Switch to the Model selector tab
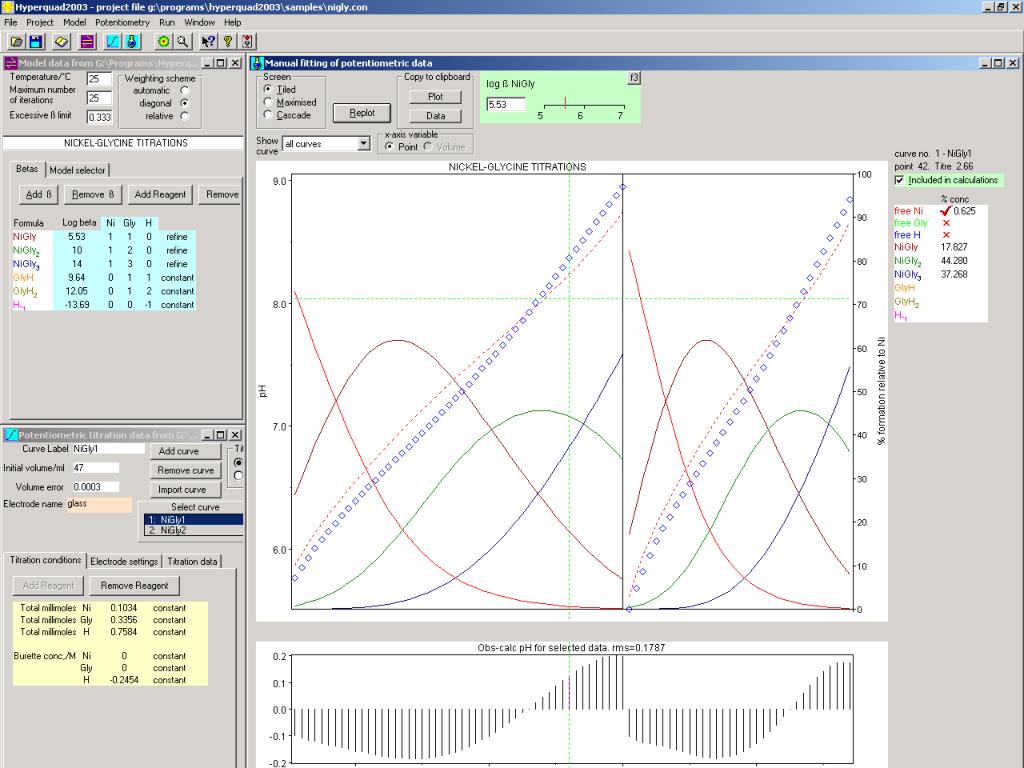The image size is (1024, 768). [77, 170]
